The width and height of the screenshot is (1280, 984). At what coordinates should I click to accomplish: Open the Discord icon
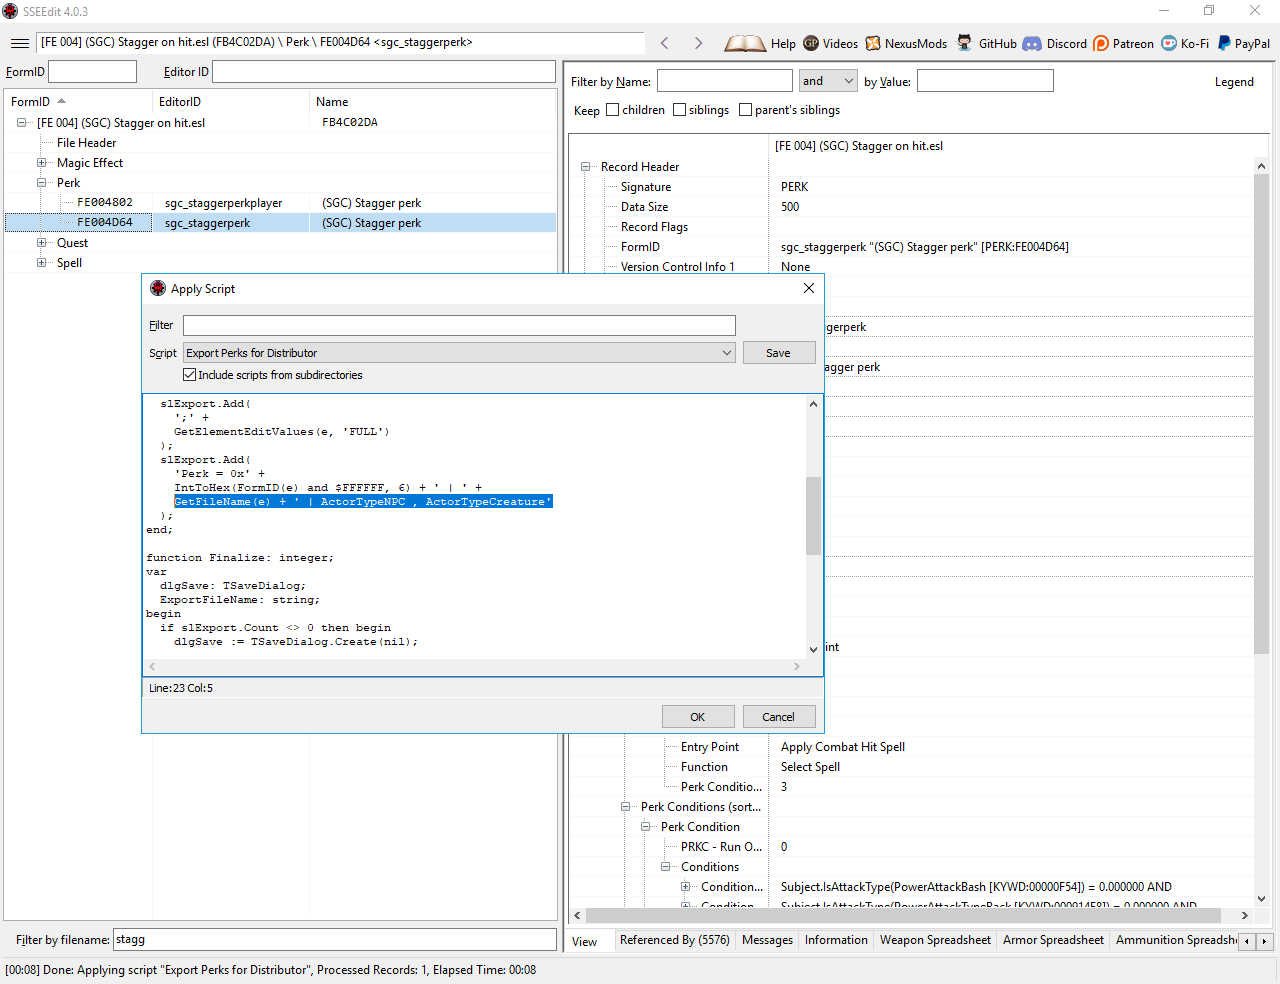[1032, 43]
